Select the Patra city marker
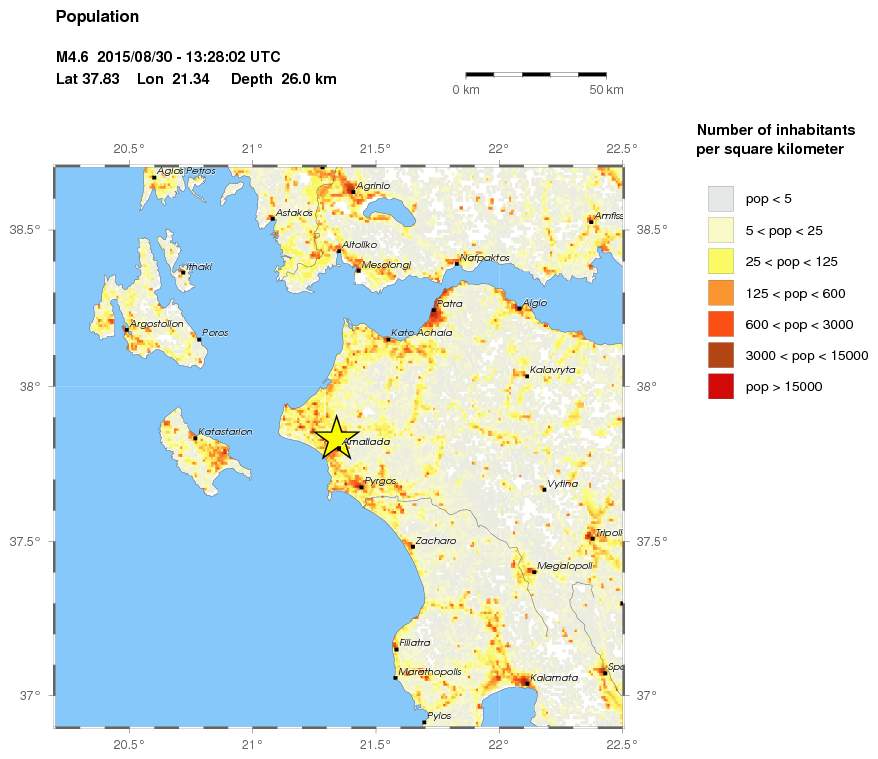 (x=434, y=310)
